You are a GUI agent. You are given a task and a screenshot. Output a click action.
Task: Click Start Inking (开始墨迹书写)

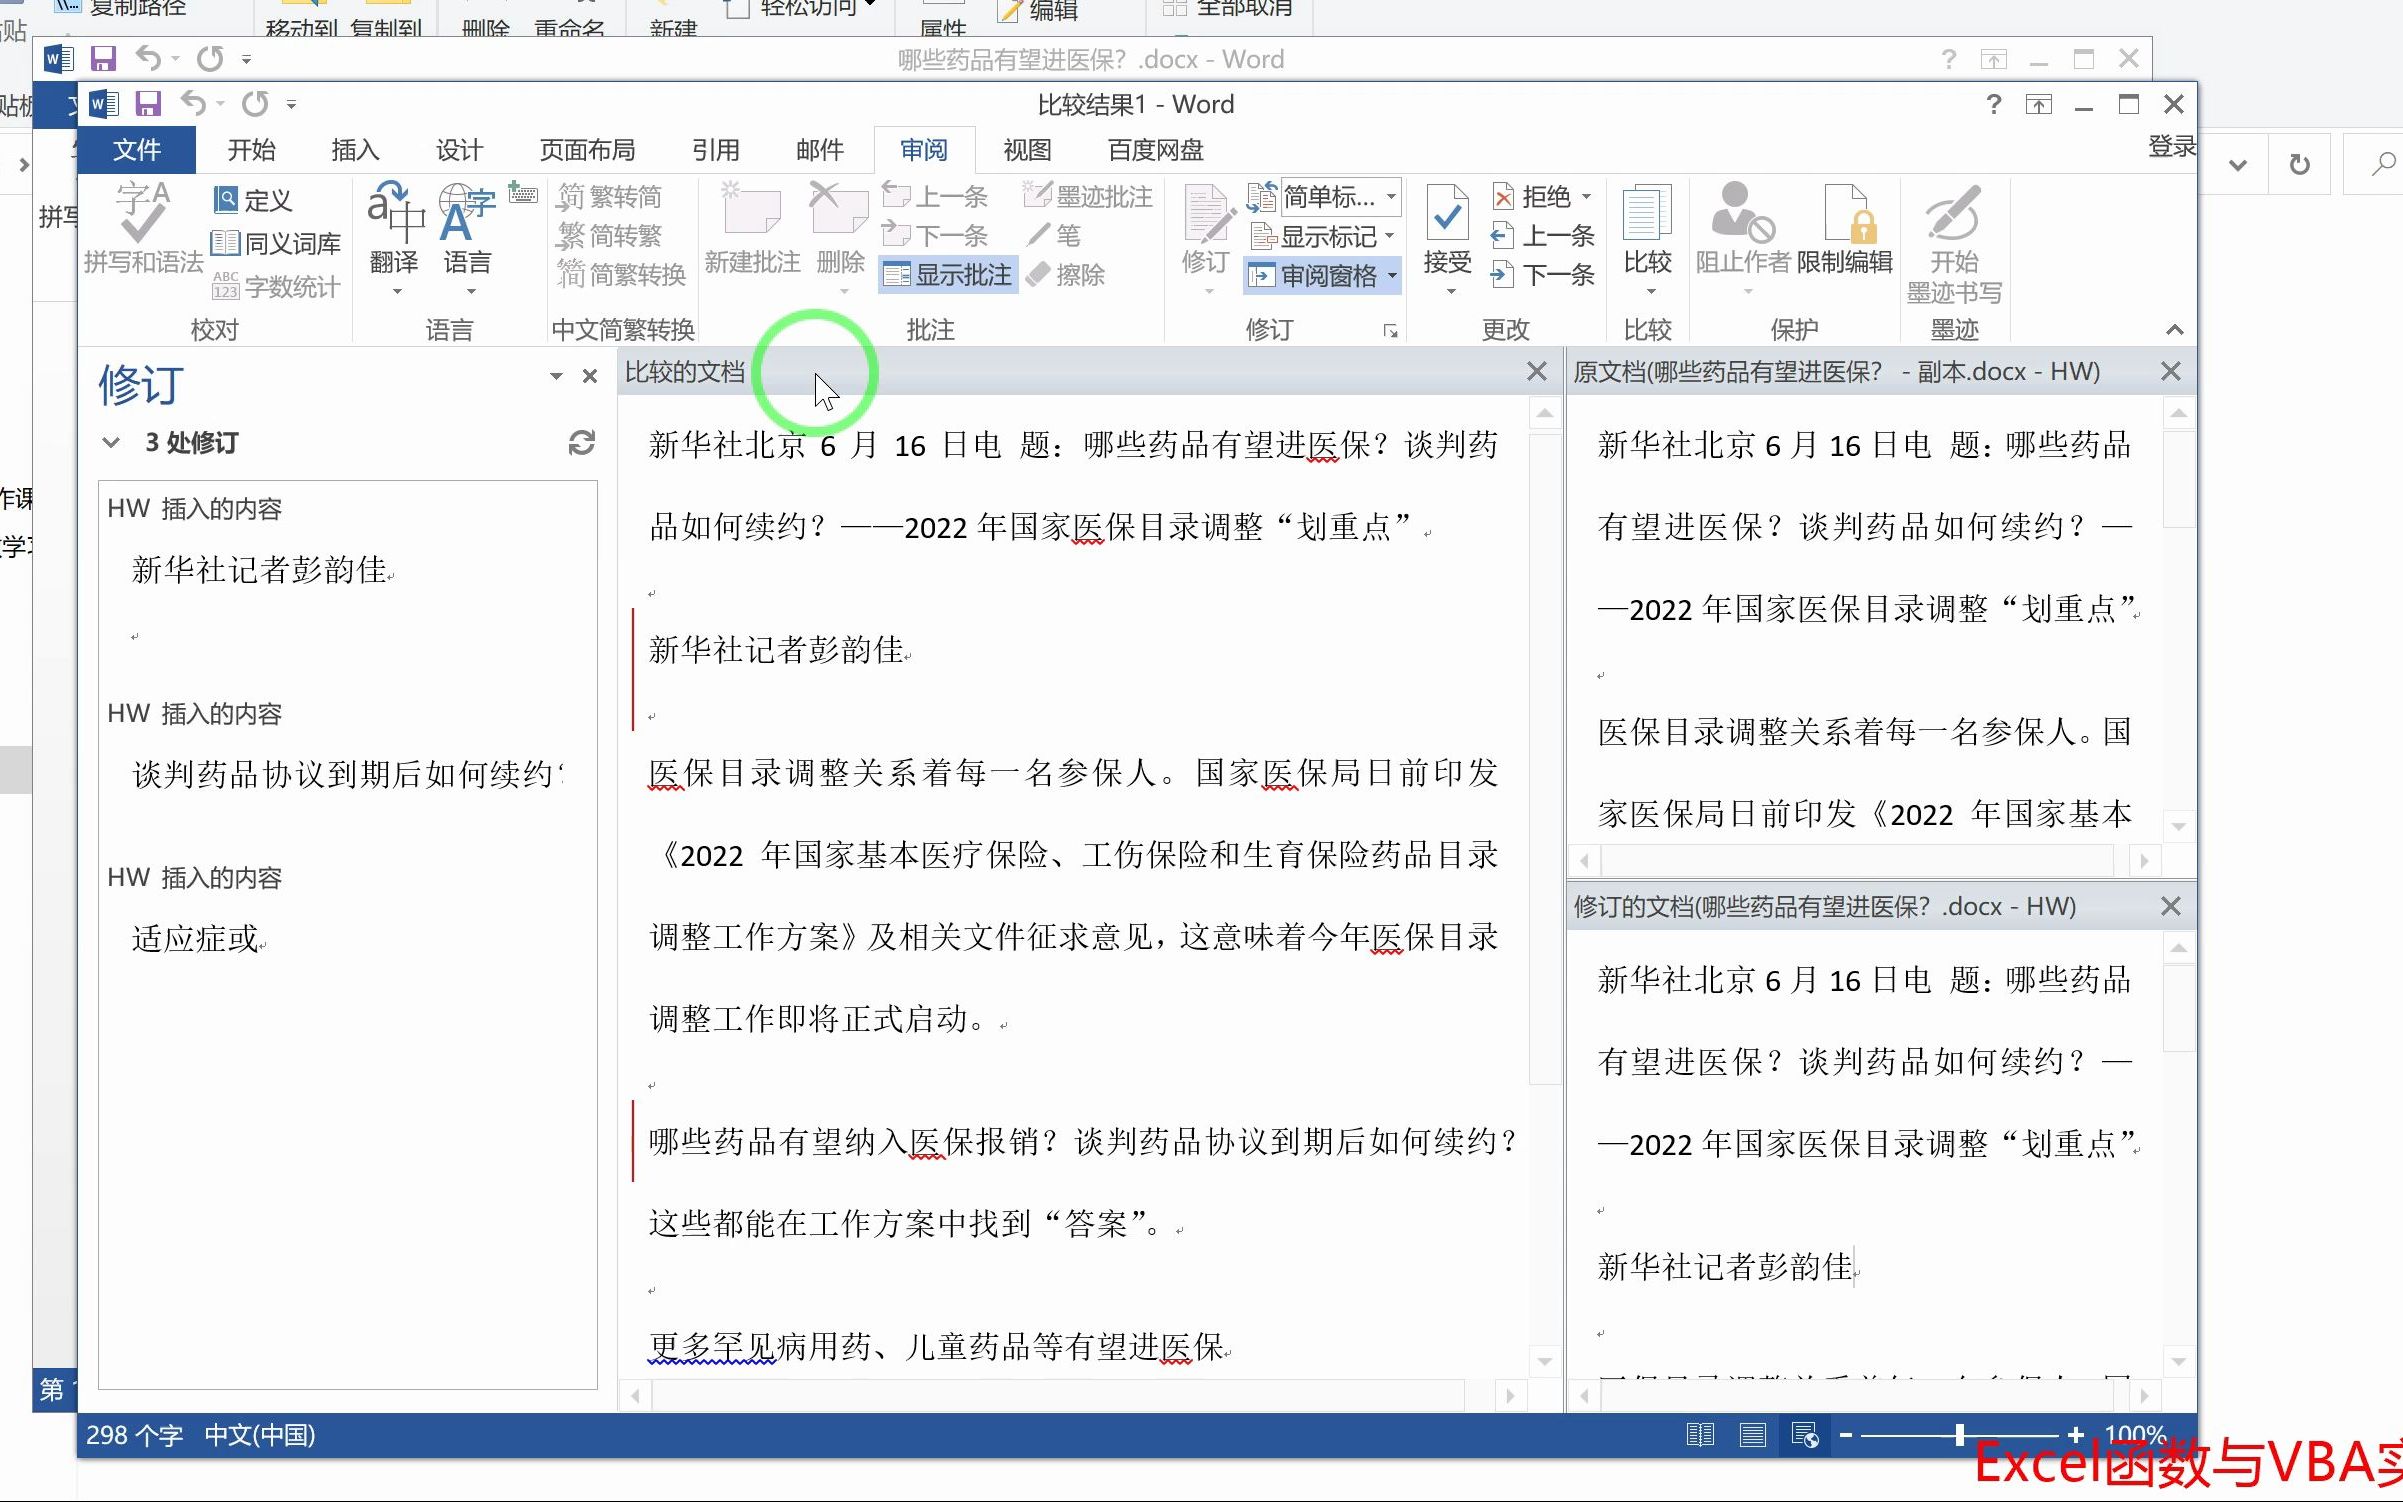(x=1954, y=244)
